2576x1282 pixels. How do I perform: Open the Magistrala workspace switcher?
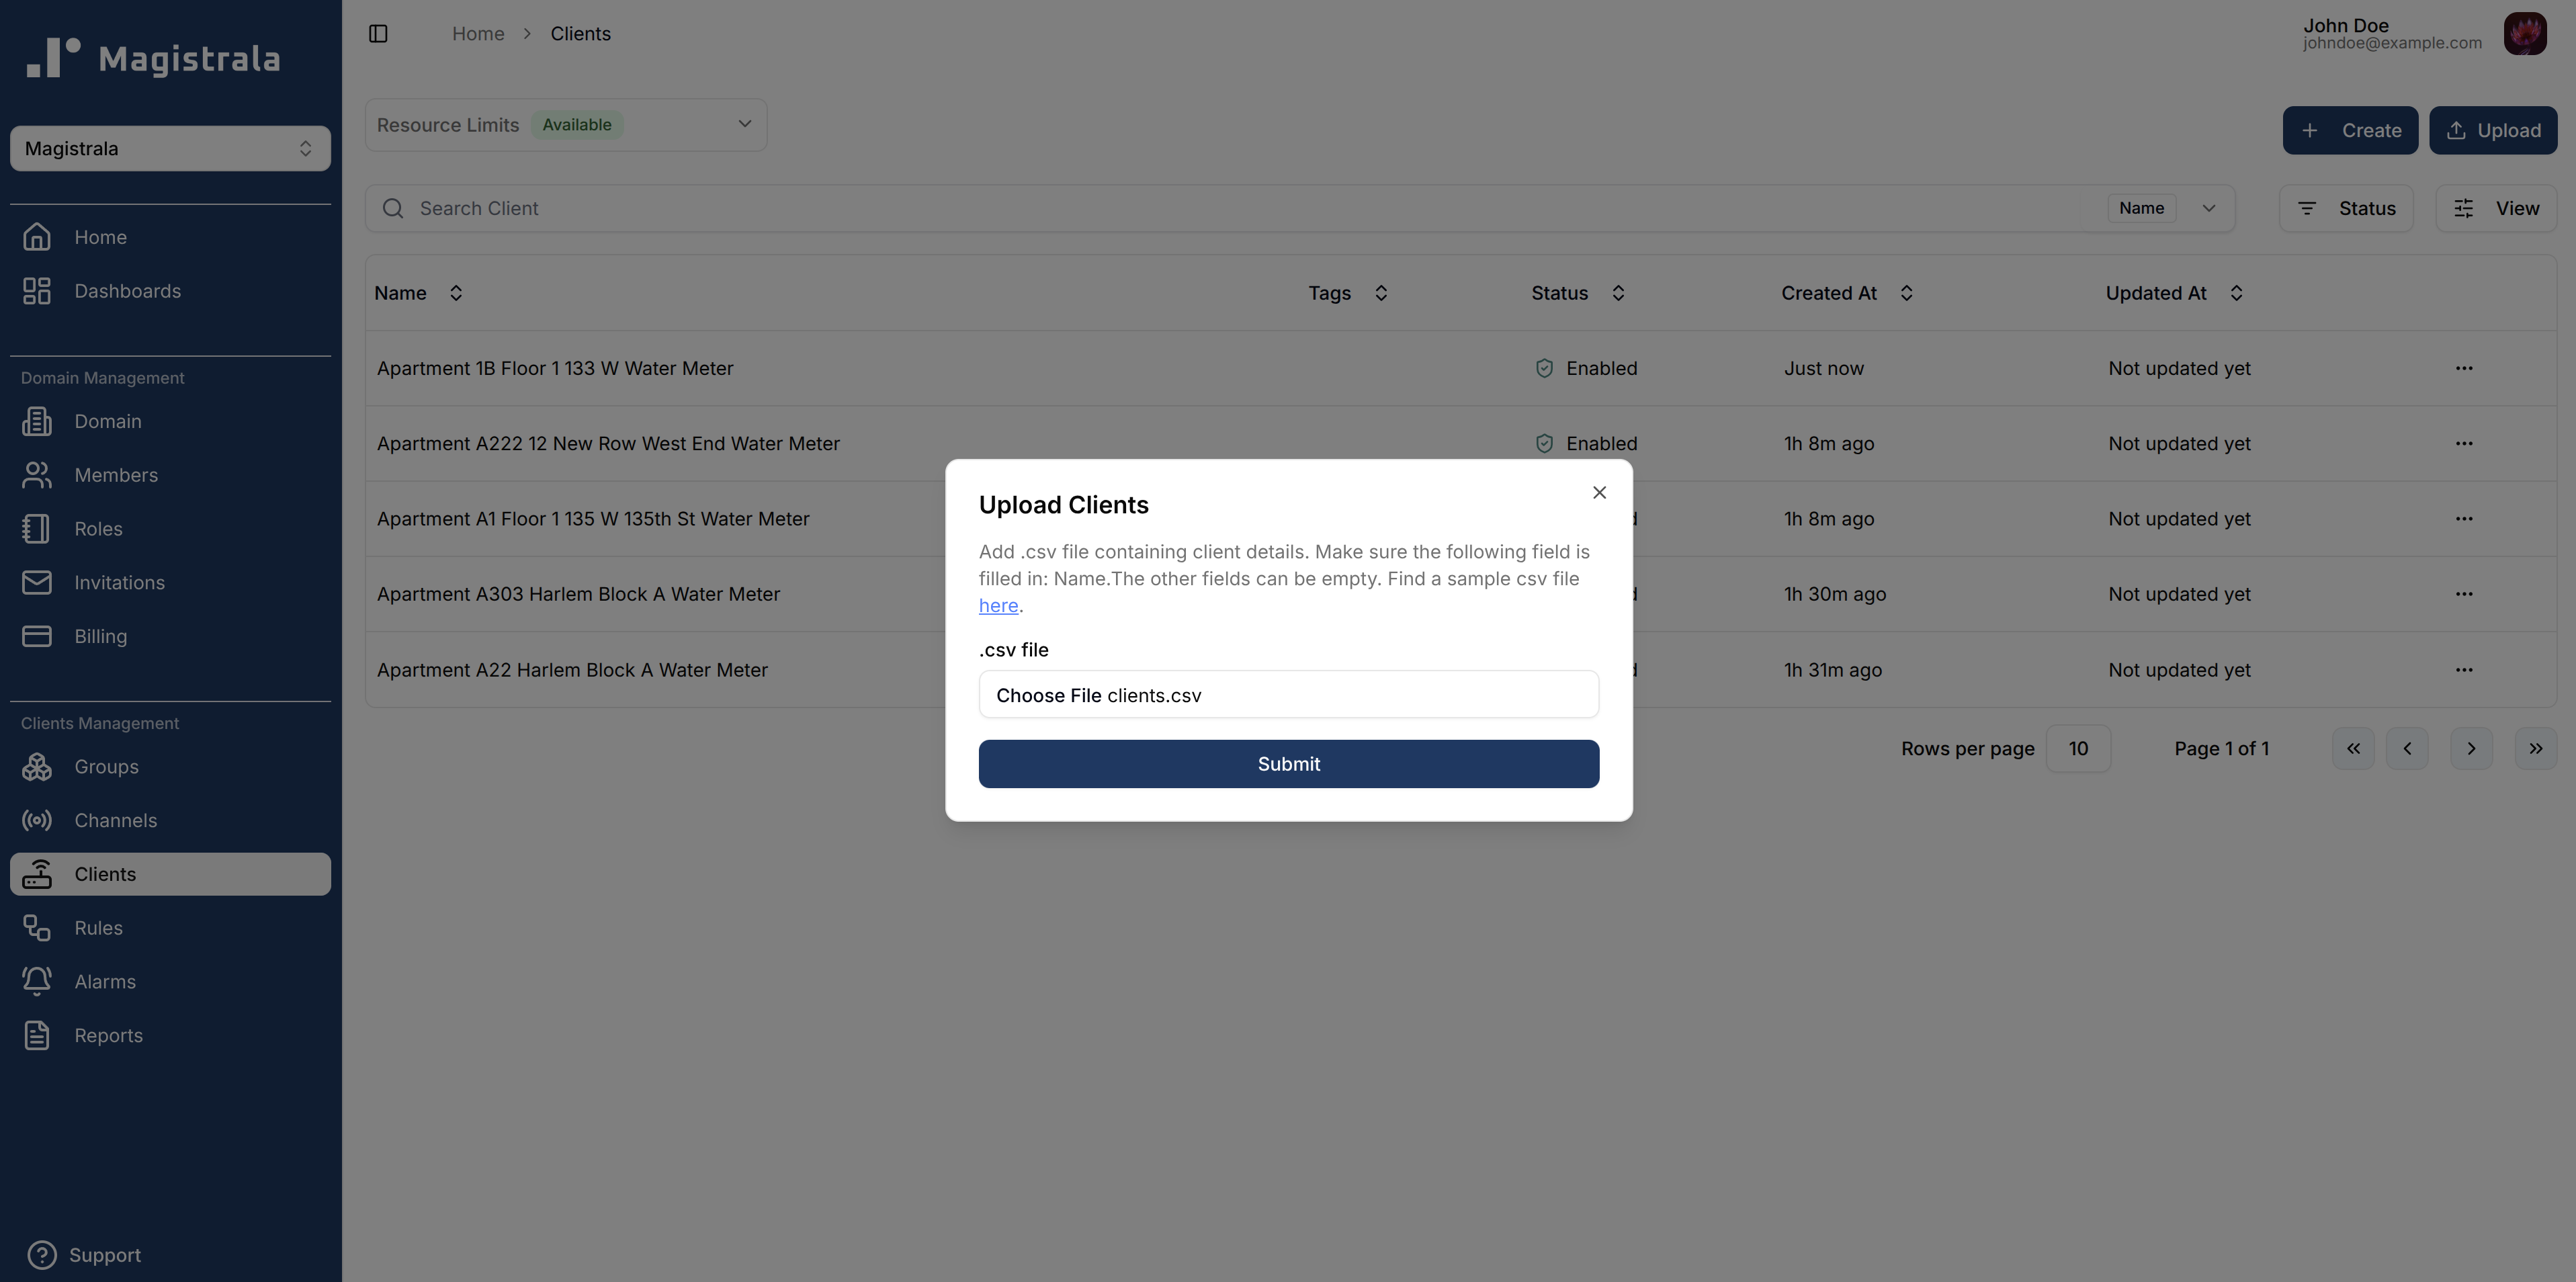[x=170, y=148]
